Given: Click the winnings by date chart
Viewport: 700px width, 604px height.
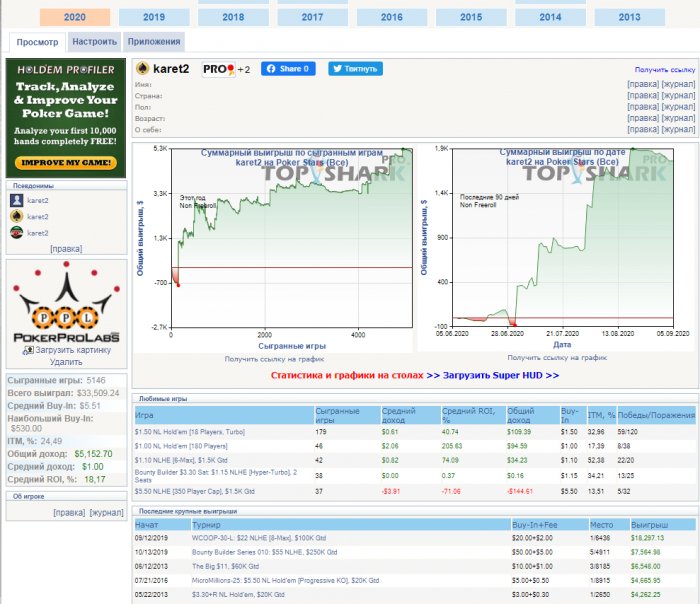Looking at the screenshot, I should point(556,248).
